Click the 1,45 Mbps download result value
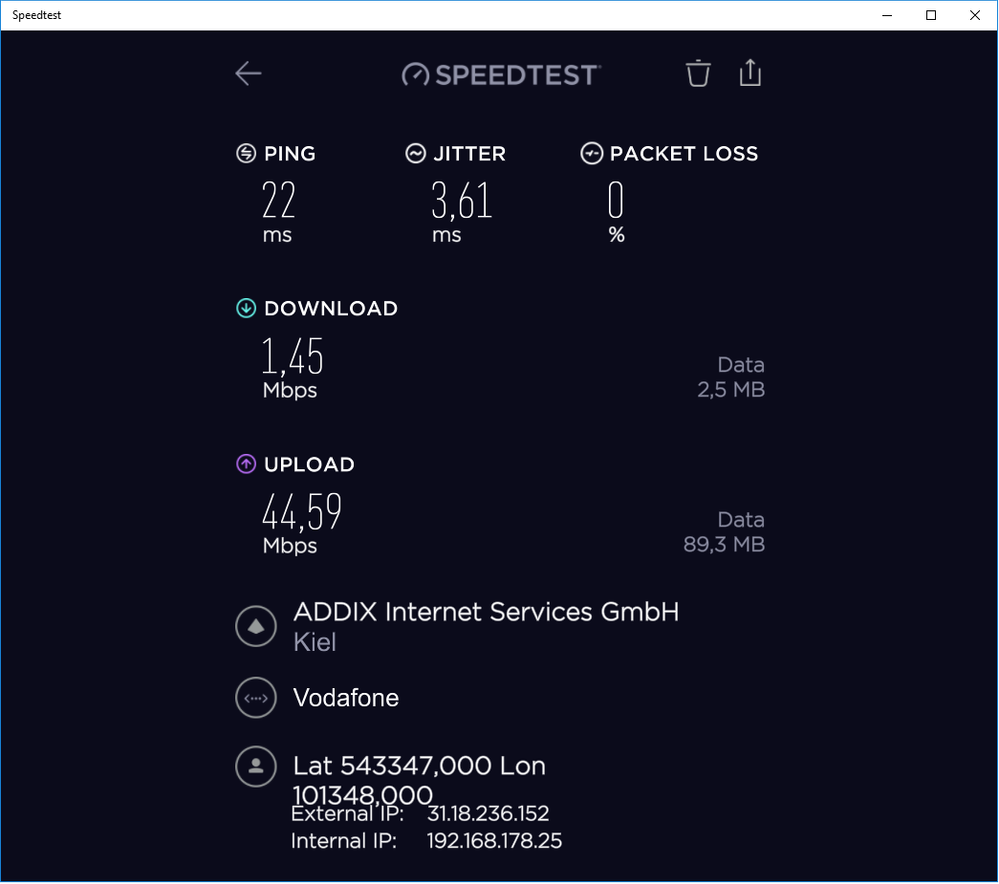 pyautogui.click(x=292, y=357)
